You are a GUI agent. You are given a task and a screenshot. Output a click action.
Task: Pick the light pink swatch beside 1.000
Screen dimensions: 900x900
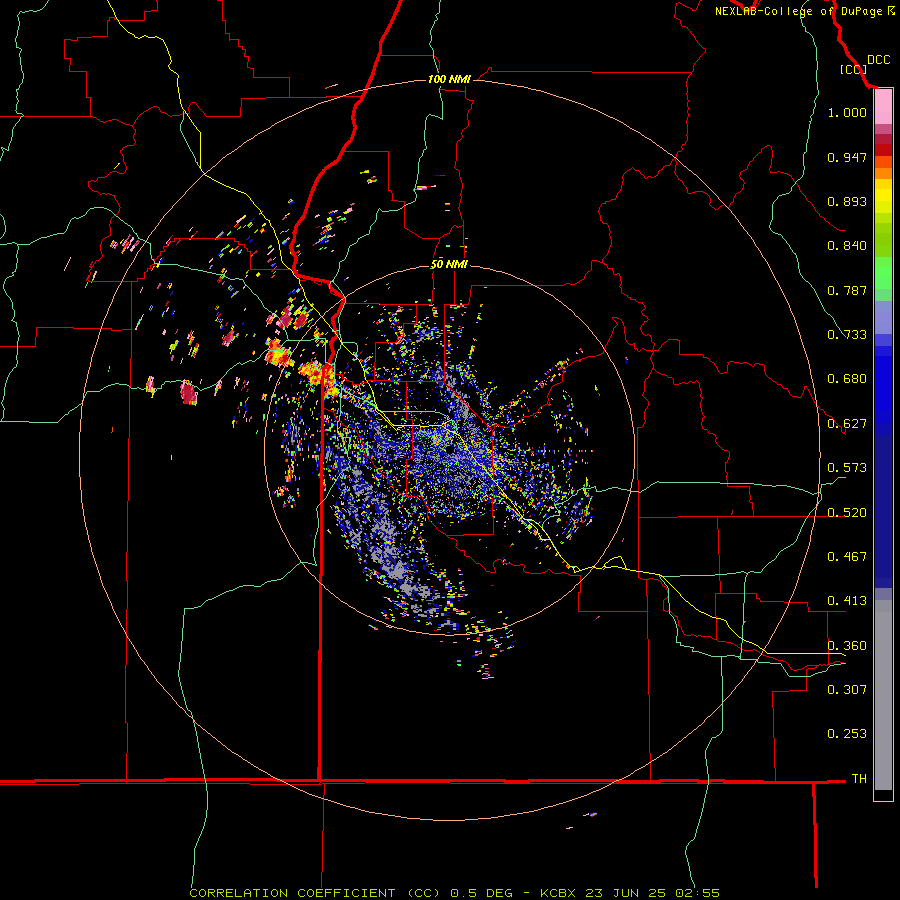pos(883,107)
